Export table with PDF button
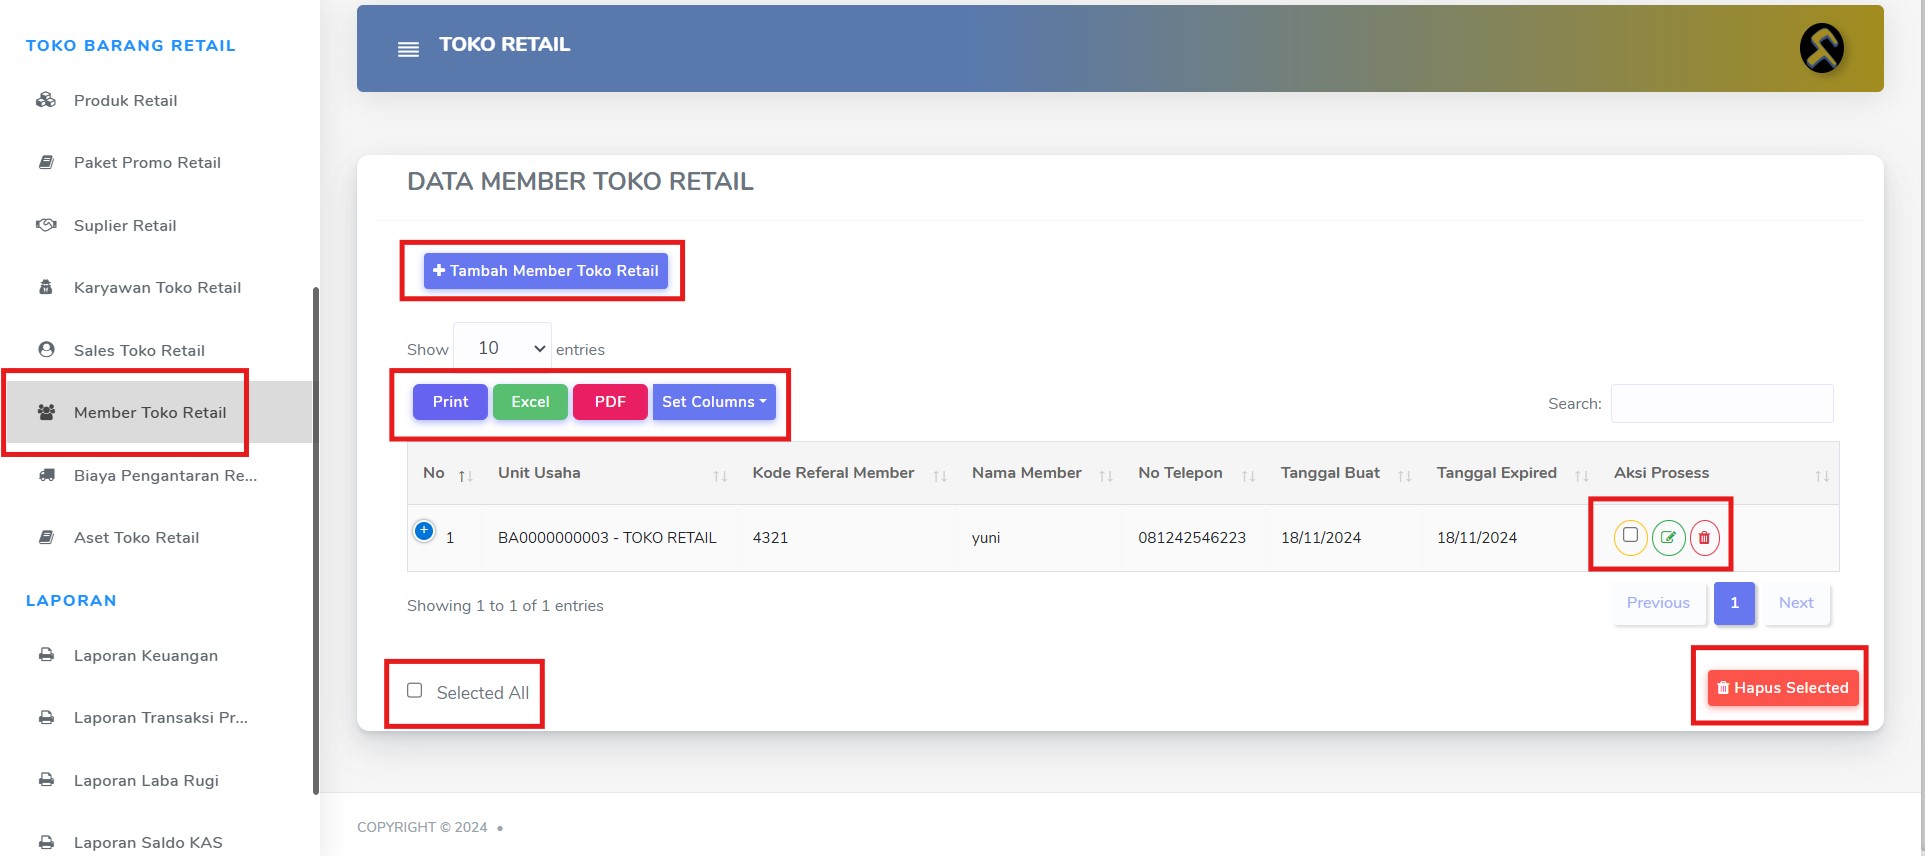1925x856 pixels. [x=610, y=402]
